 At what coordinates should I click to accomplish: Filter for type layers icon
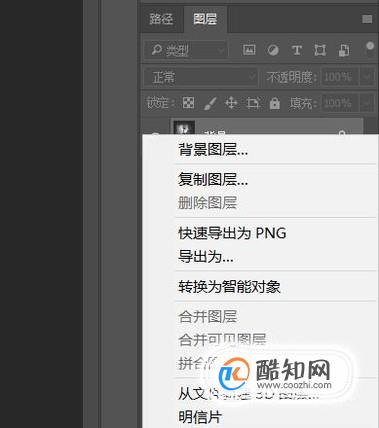(x=297, y=50)
